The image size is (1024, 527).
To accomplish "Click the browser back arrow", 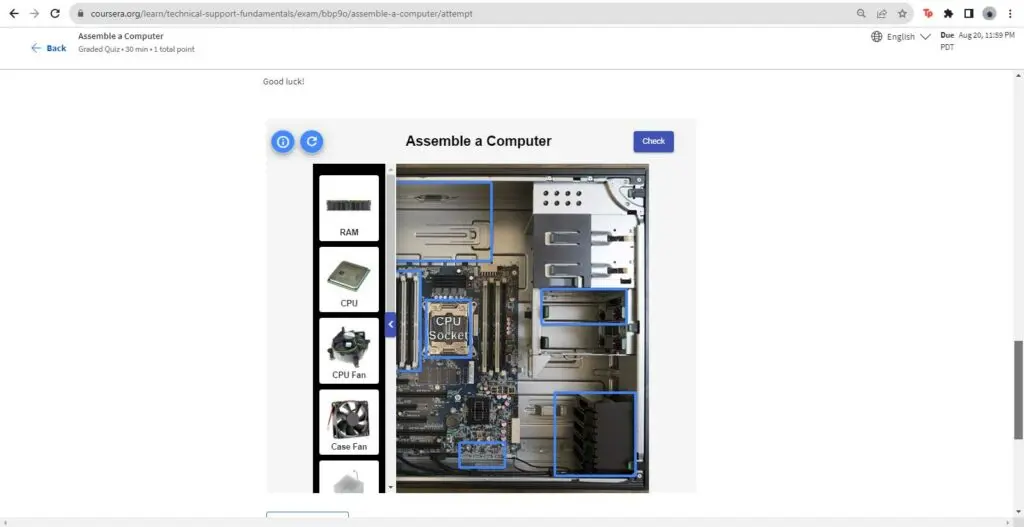I will [x=14, y=13].
